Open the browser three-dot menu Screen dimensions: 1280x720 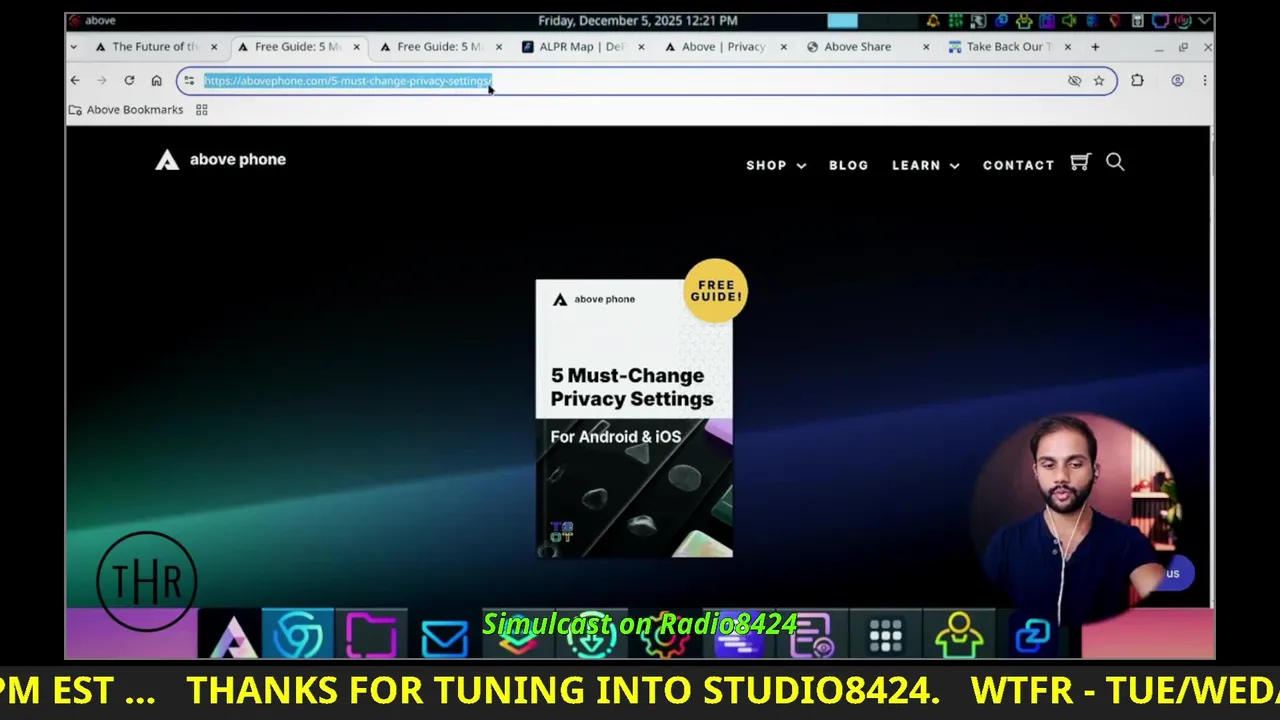[1204, 80]
